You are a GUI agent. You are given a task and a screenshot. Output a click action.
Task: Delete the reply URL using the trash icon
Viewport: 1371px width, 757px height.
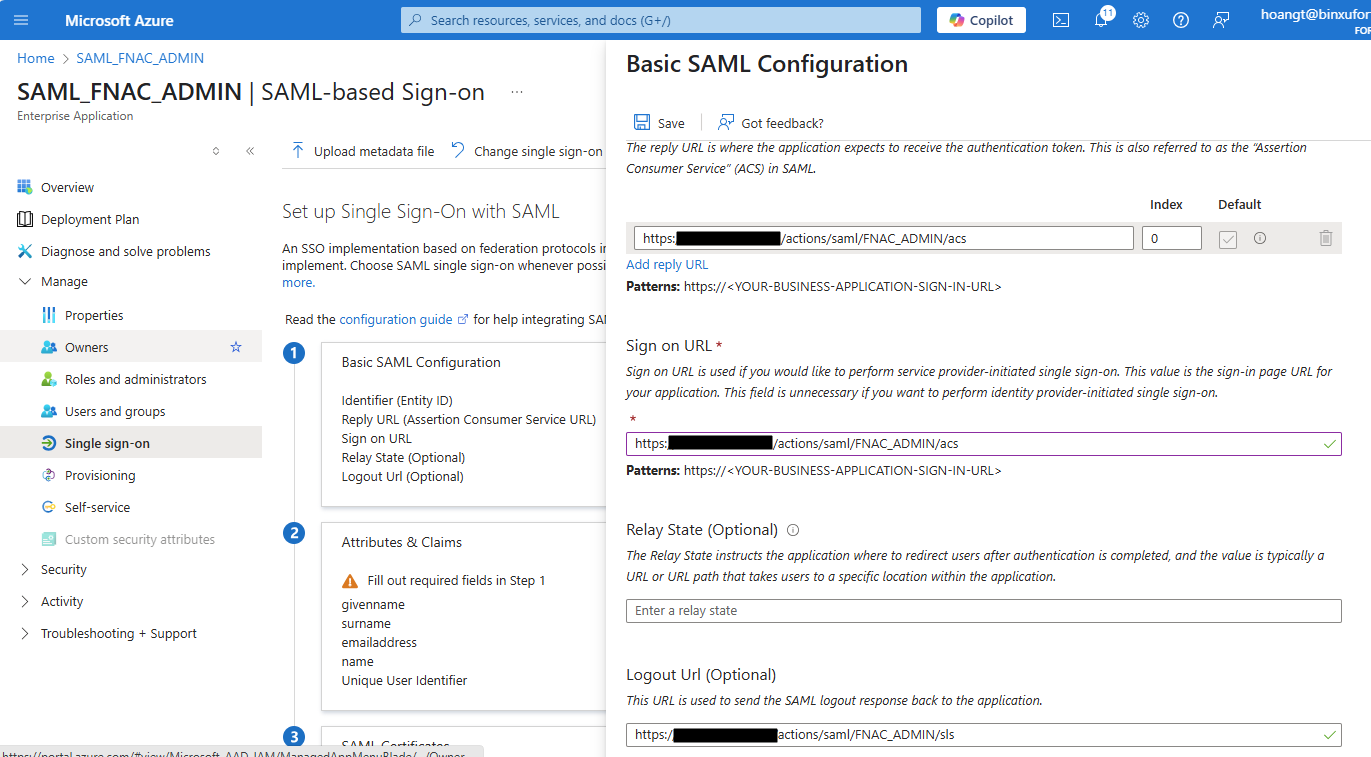click(1326, 238)
